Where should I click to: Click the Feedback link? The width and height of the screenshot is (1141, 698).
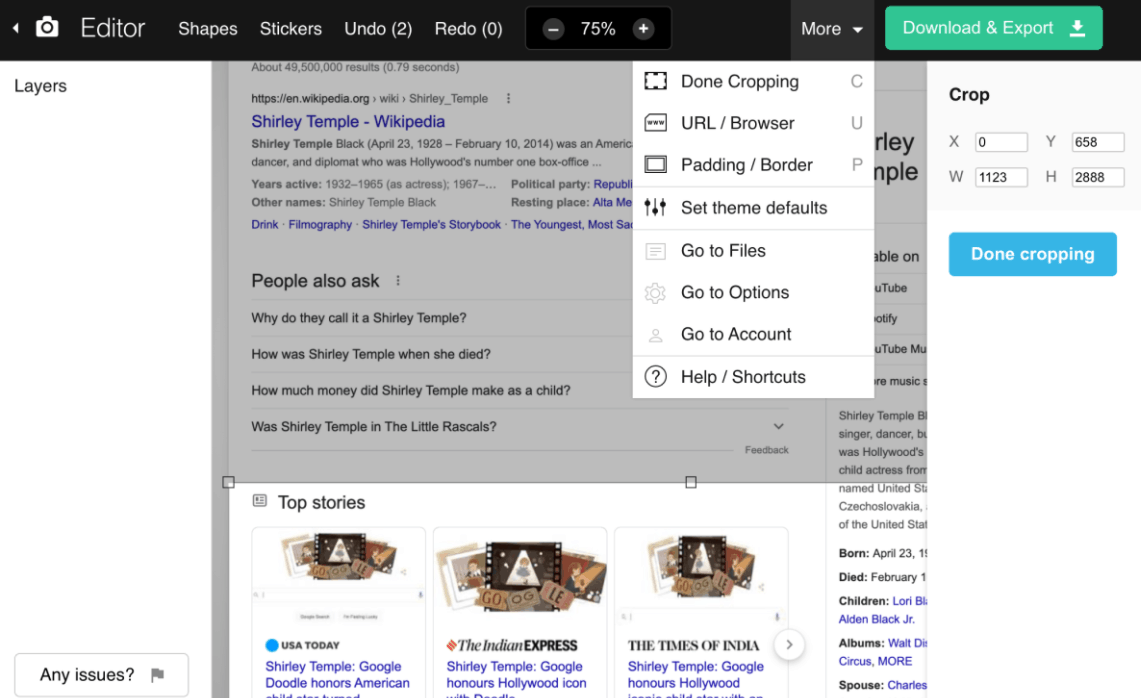pos(766,450)
